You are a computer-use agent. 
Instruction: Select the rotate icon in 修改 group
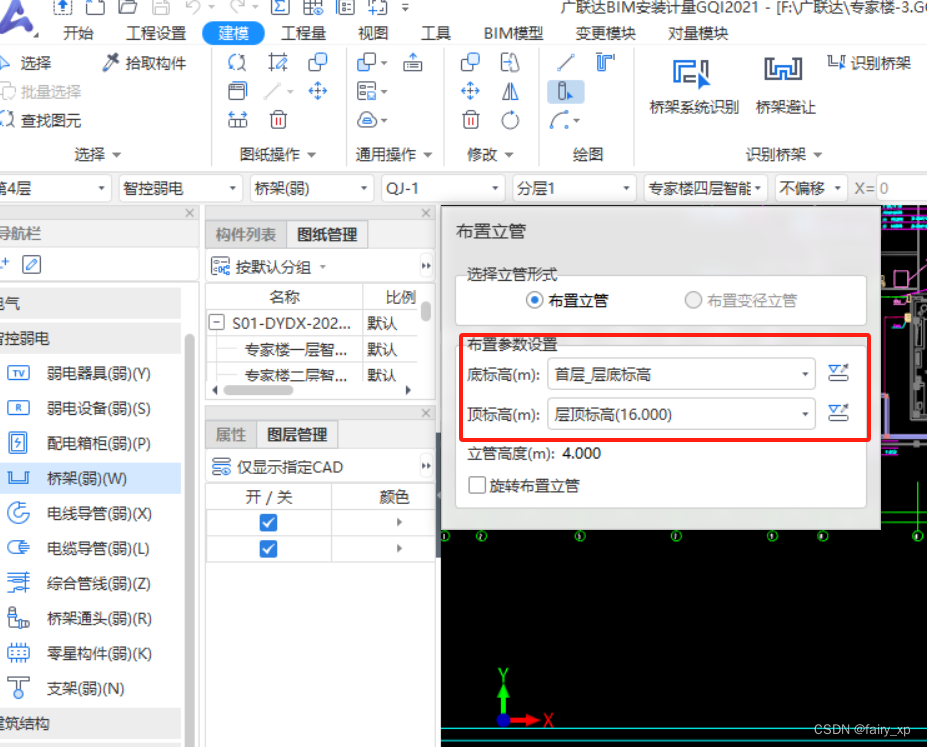[509, 120]
